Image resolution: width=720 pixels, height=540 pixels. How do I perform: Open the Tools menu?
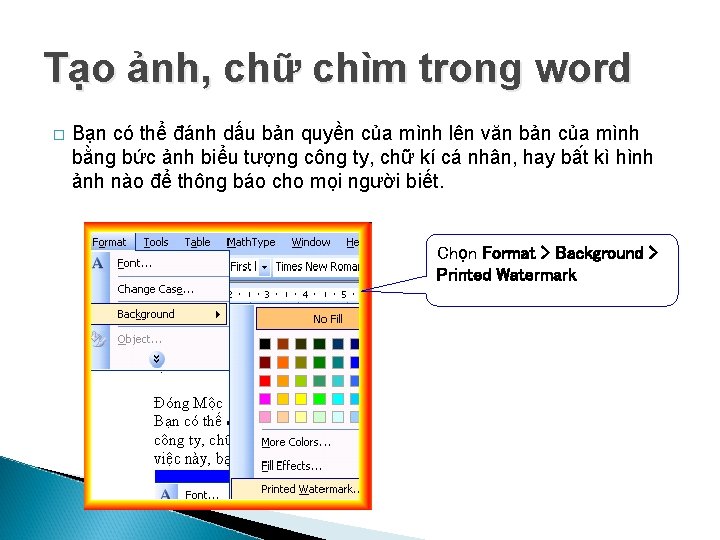pos(156,242)
